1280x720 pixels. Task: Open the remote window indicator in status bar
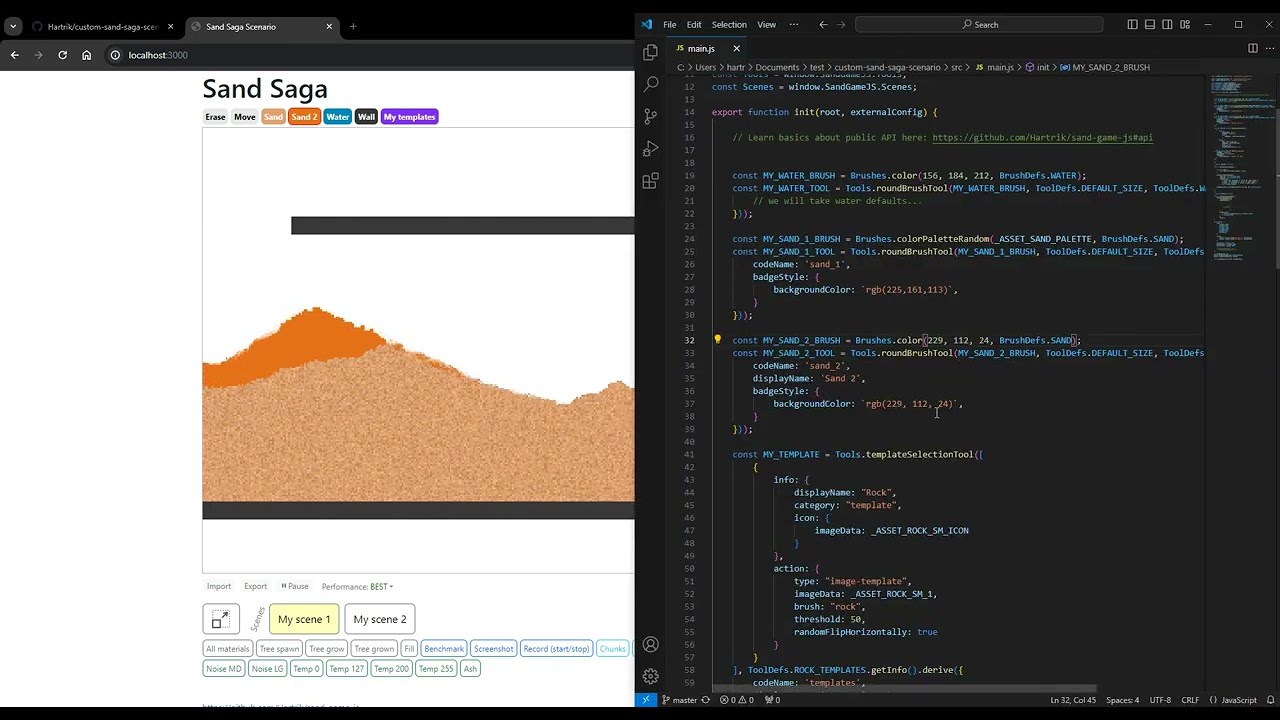[x=646, y=700]
